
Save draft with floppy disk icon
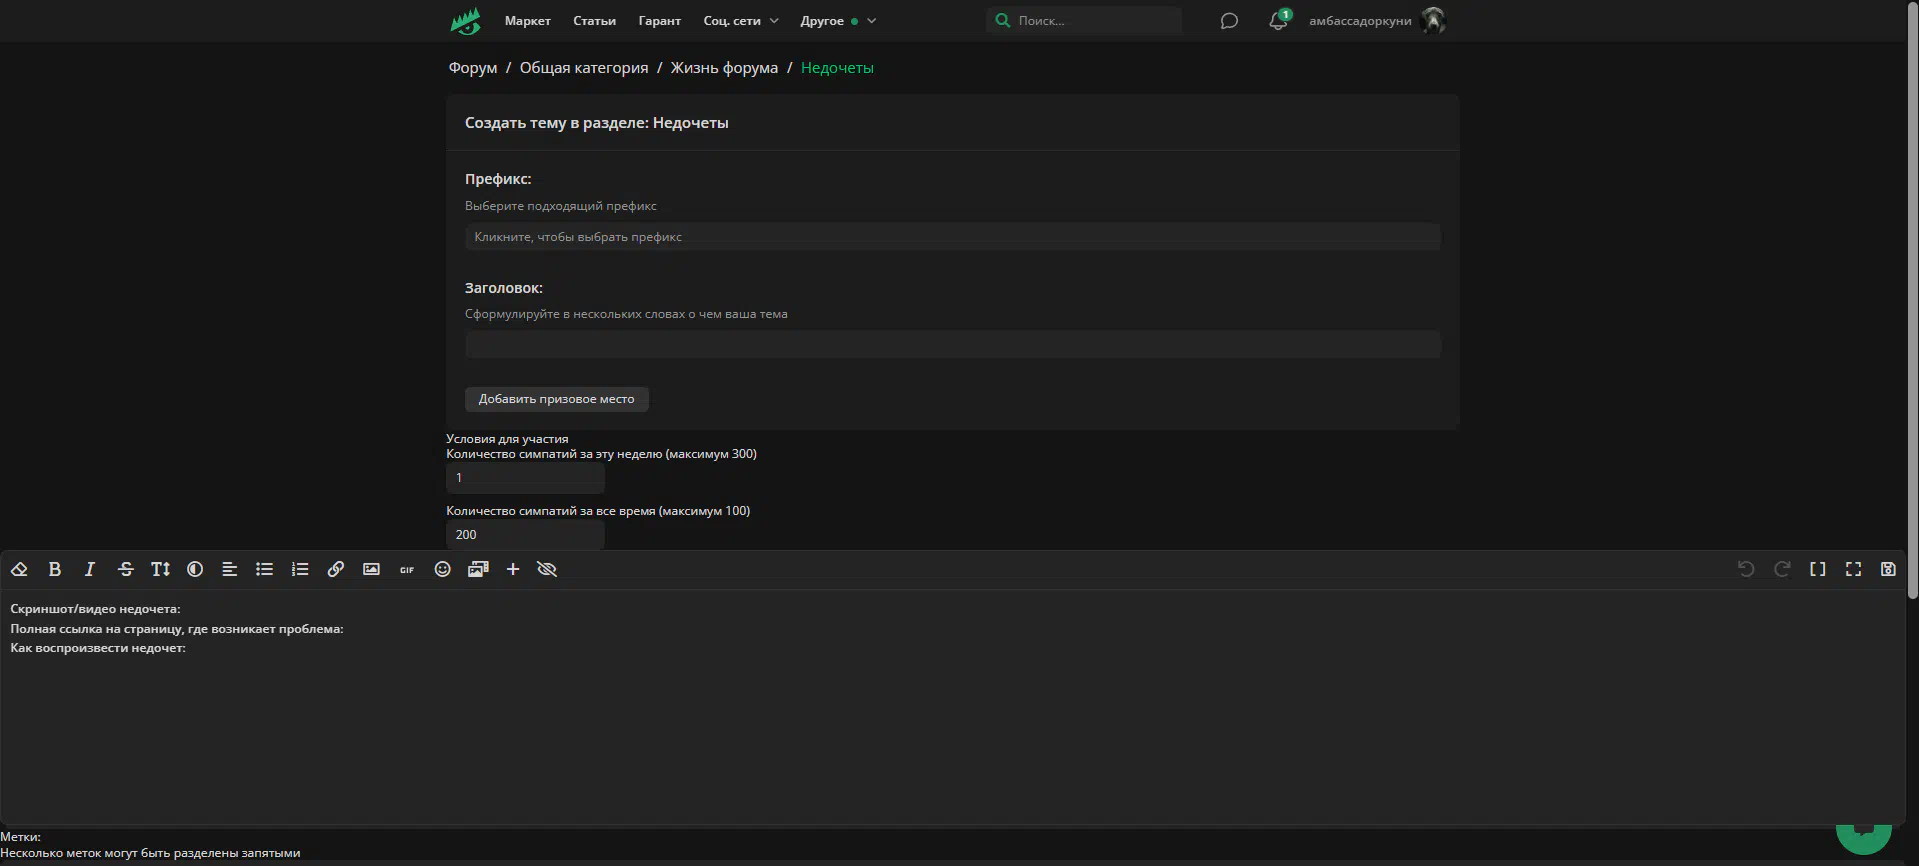click(x=1888, y=569)
